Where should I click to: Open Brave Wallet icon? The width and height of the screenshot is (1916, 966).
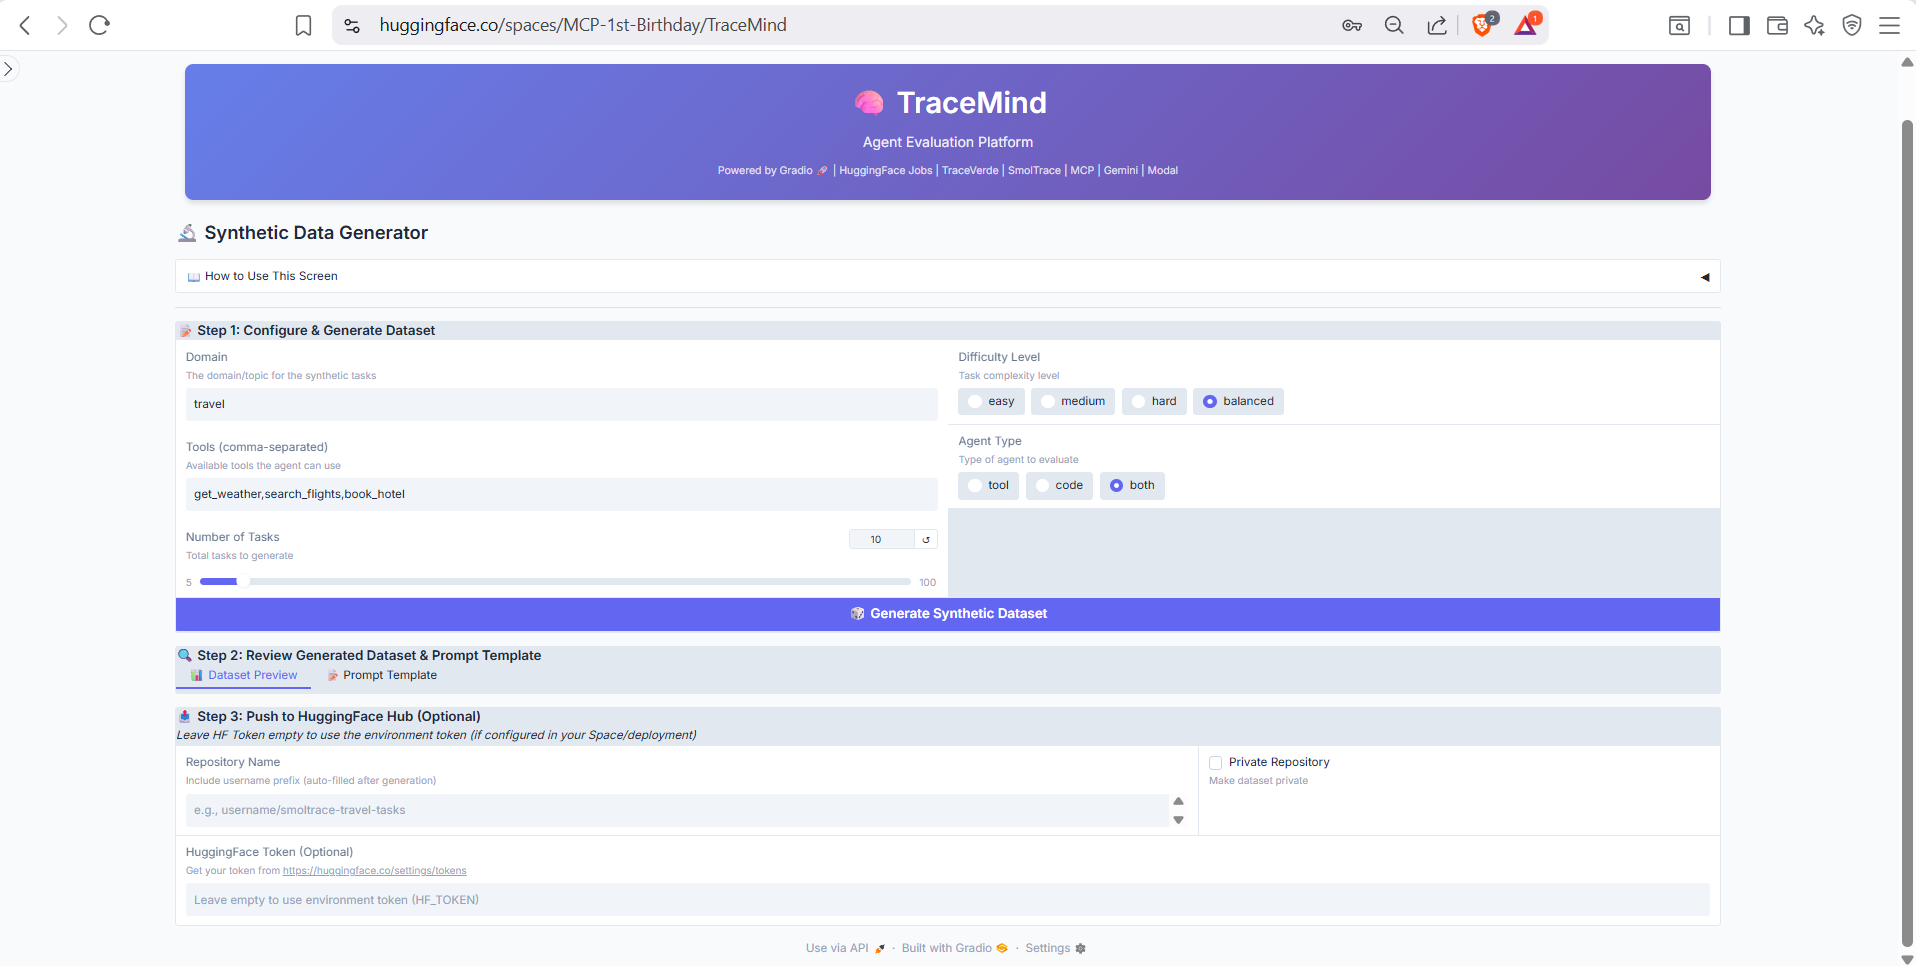coord(1777,25)
